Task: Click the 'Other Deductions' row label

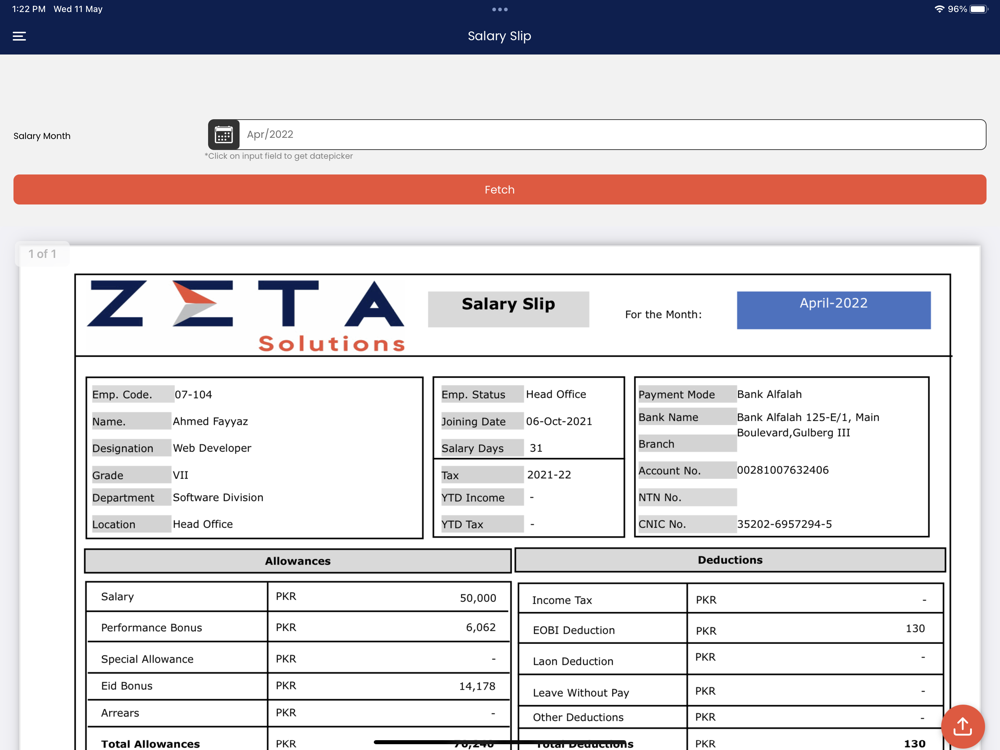Action: [578, 717]
